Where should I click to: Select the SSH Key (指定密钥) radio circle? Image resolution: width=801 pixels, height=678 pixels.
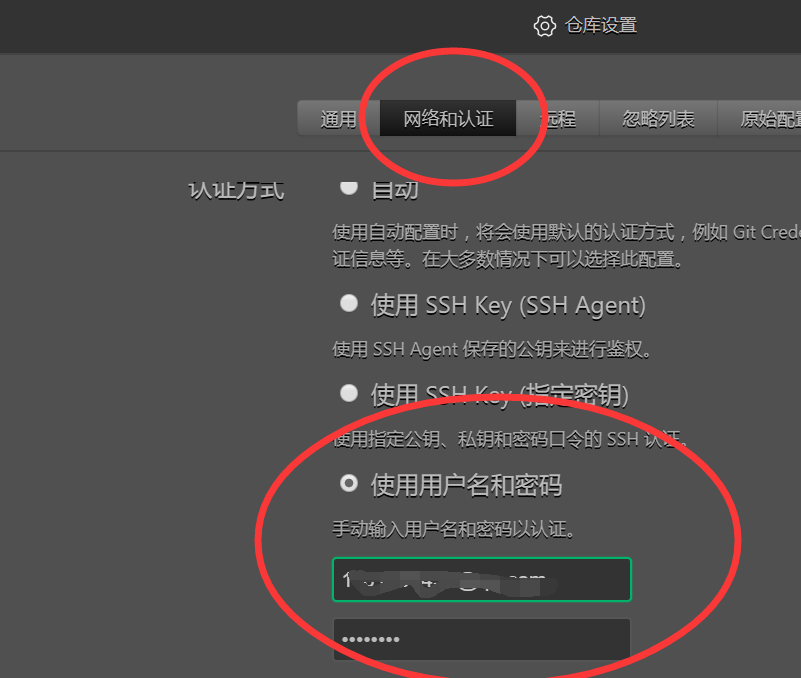(x=349, y=393)
